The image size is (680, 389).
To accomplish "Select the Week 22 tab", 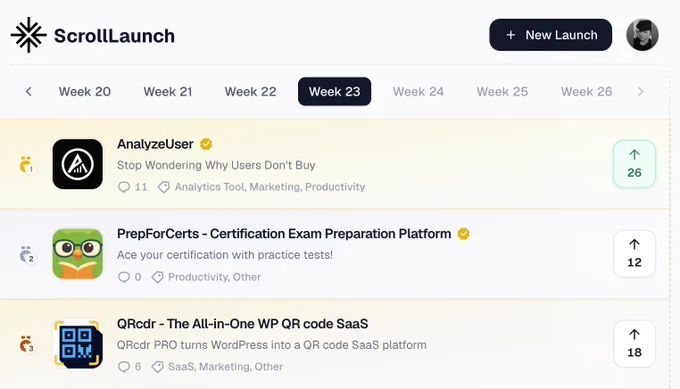I will 250,92.
